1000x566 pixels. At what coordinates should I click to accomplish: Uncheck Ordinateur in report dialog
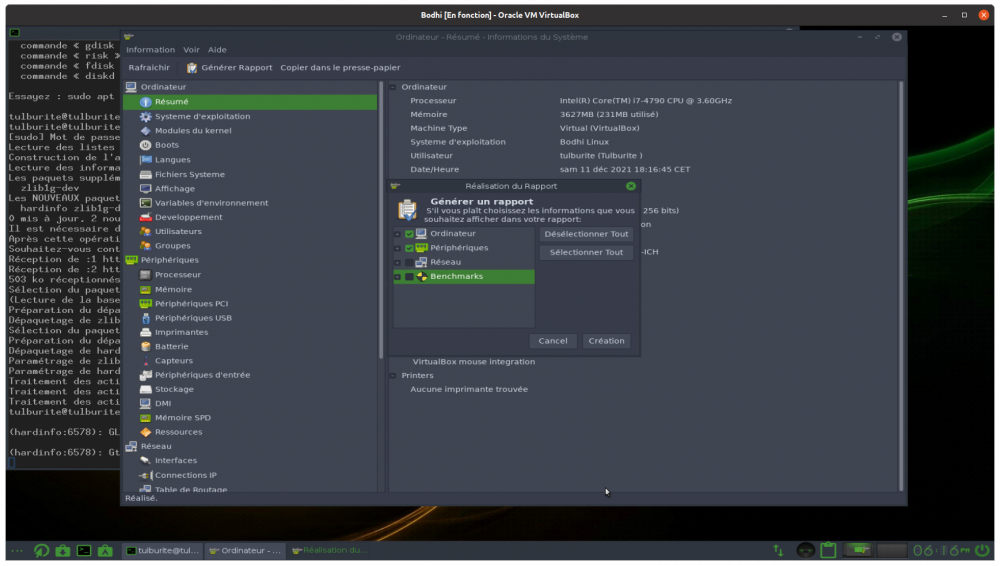(x=409, y=234)
